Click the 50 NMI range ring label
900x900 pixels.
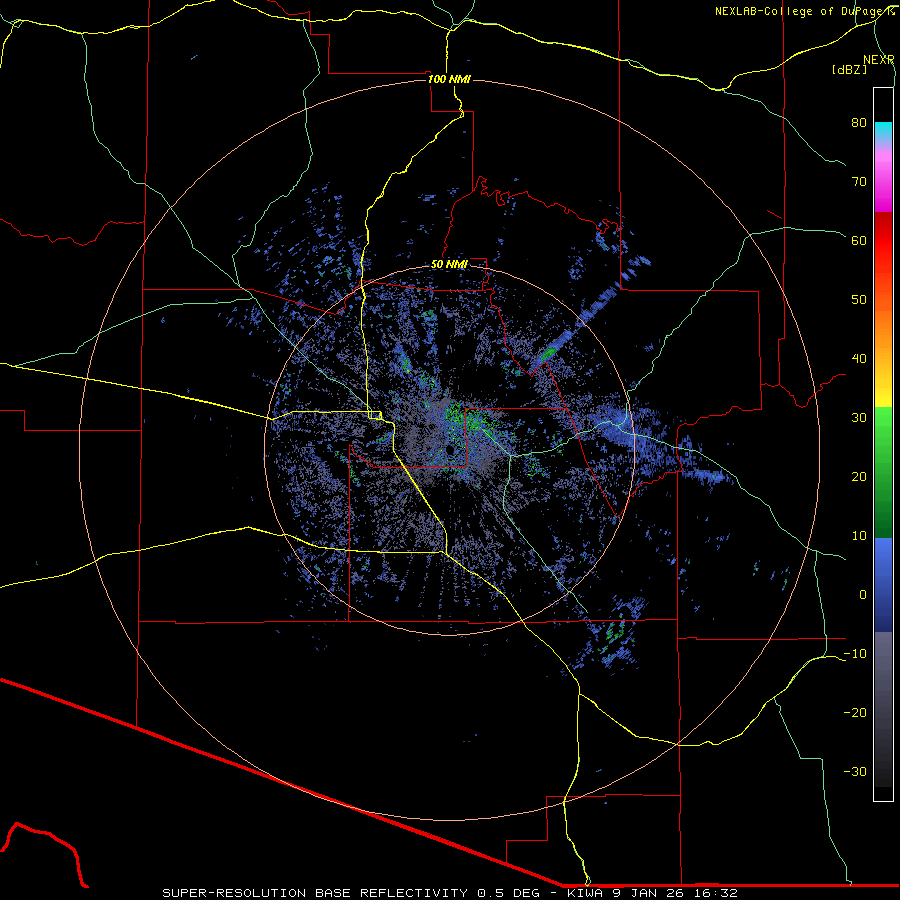[449, 264]
